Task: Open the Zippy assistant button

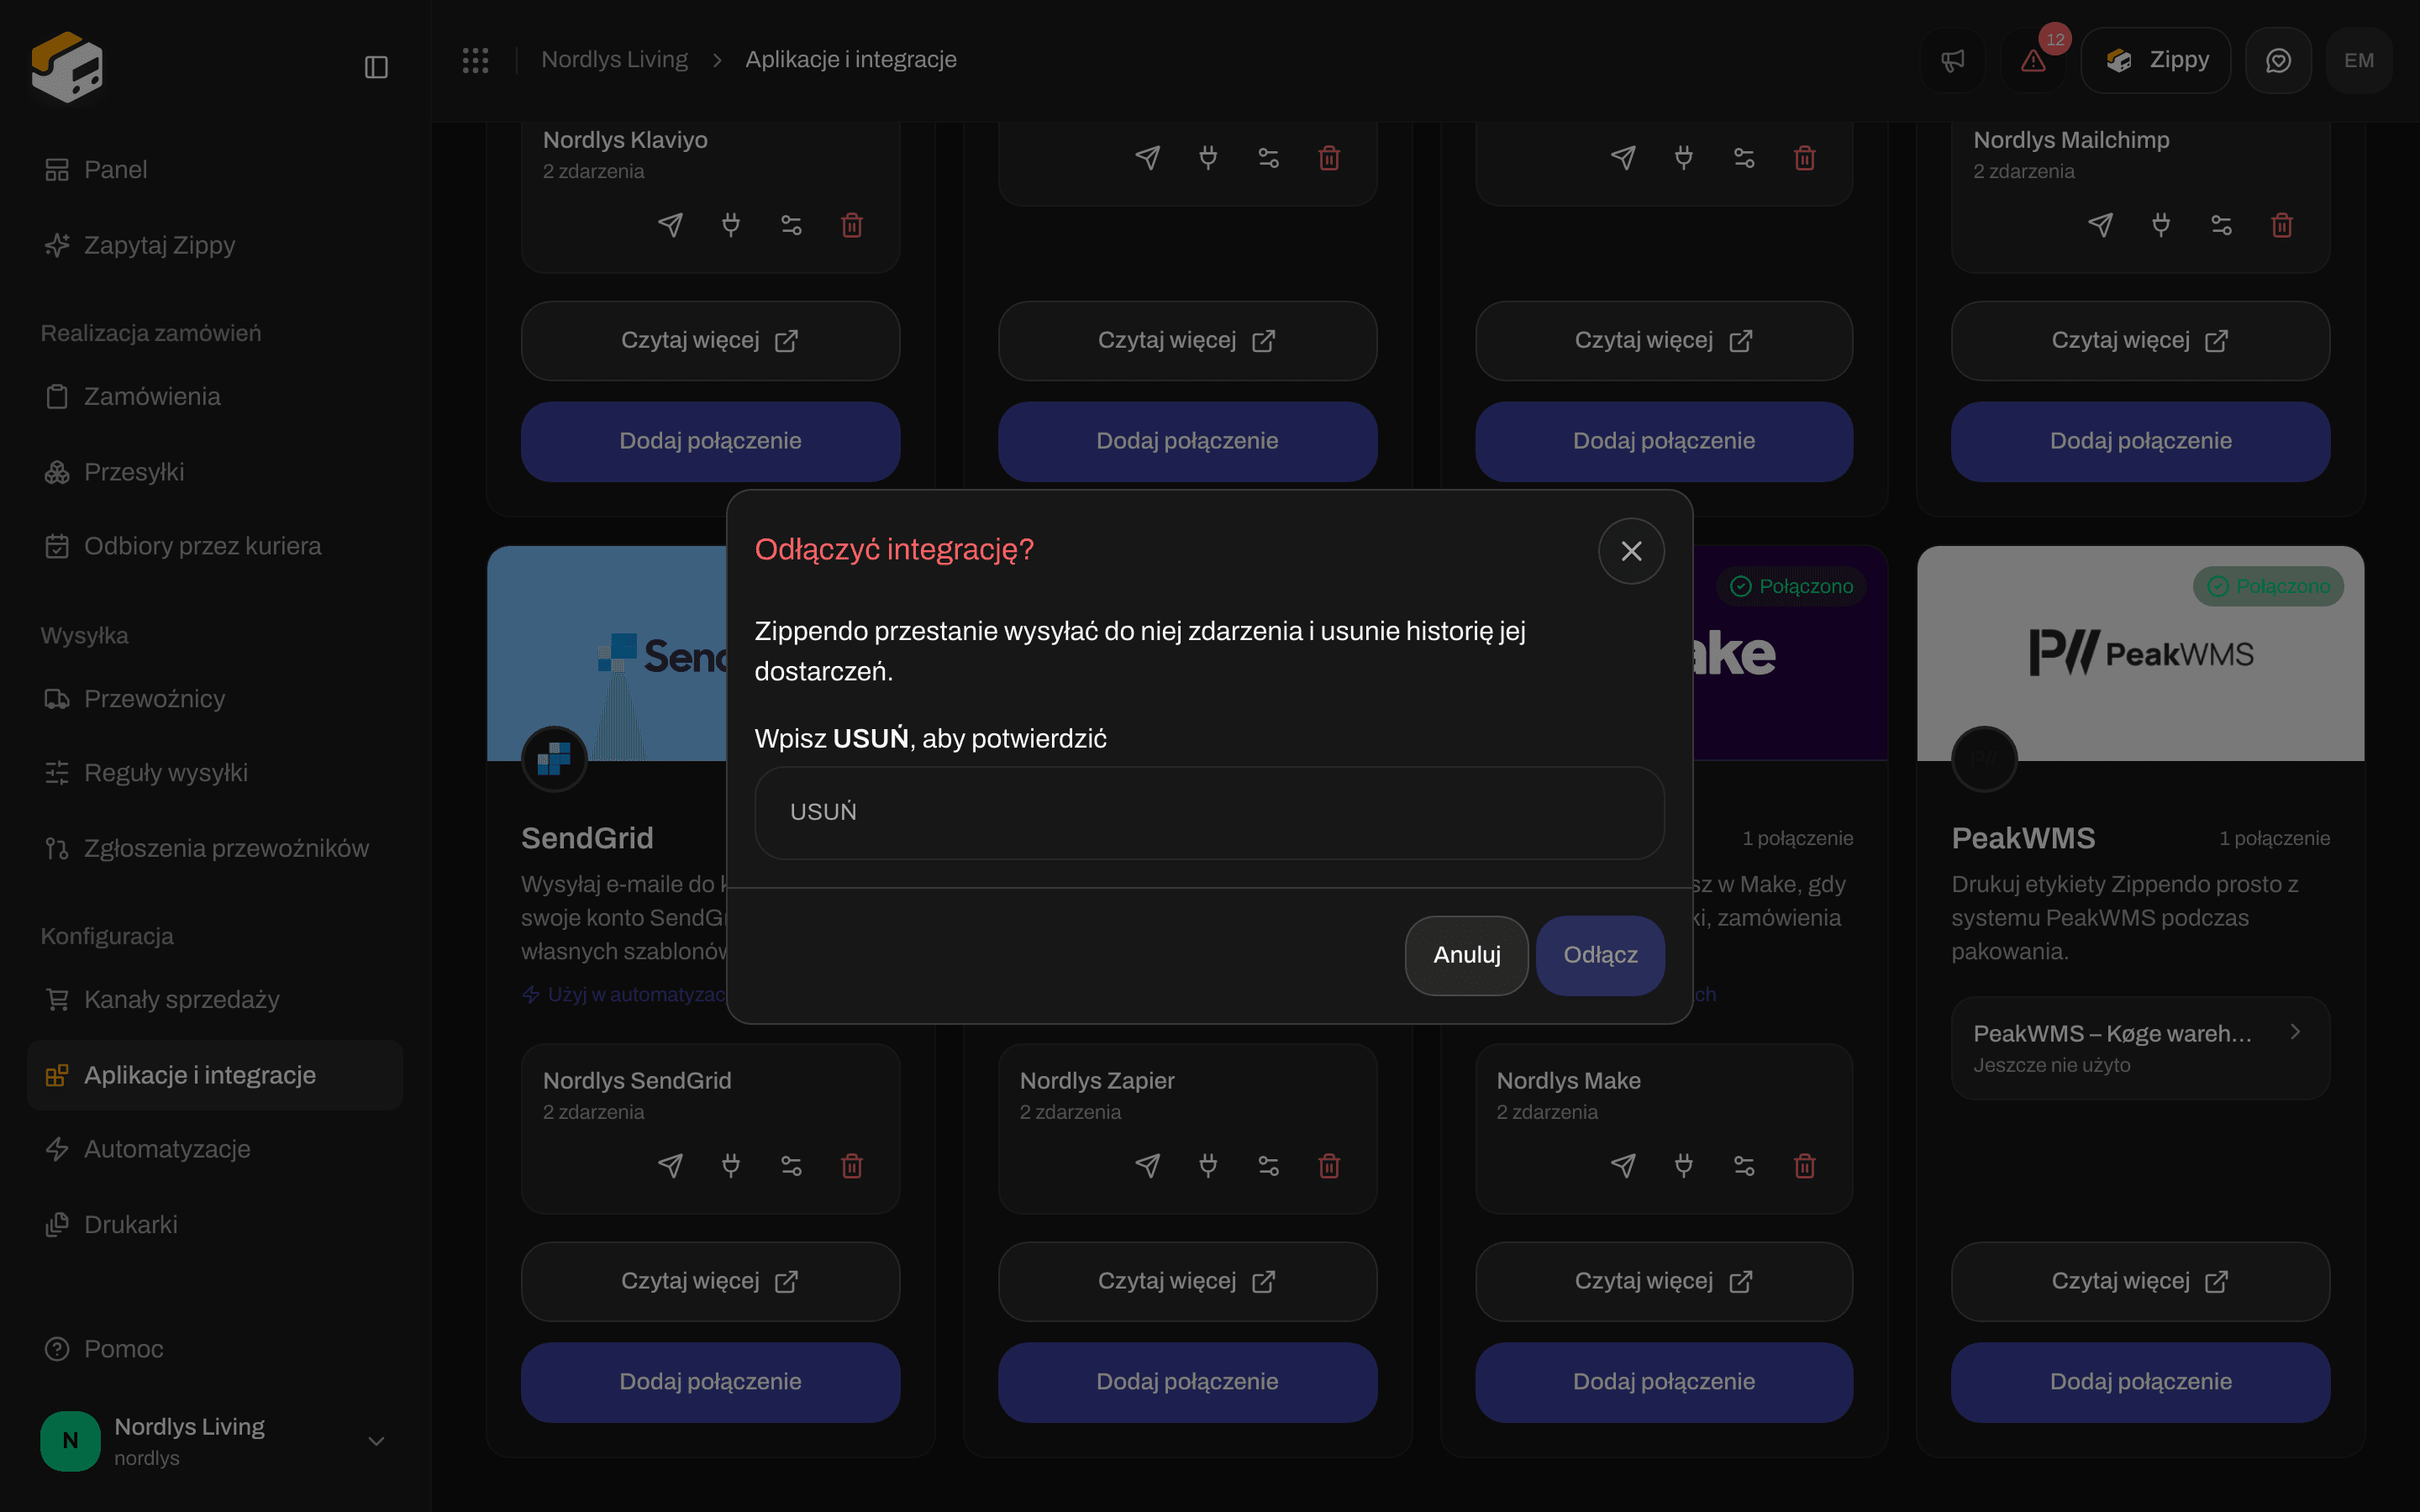Action: coord(2156,61)
